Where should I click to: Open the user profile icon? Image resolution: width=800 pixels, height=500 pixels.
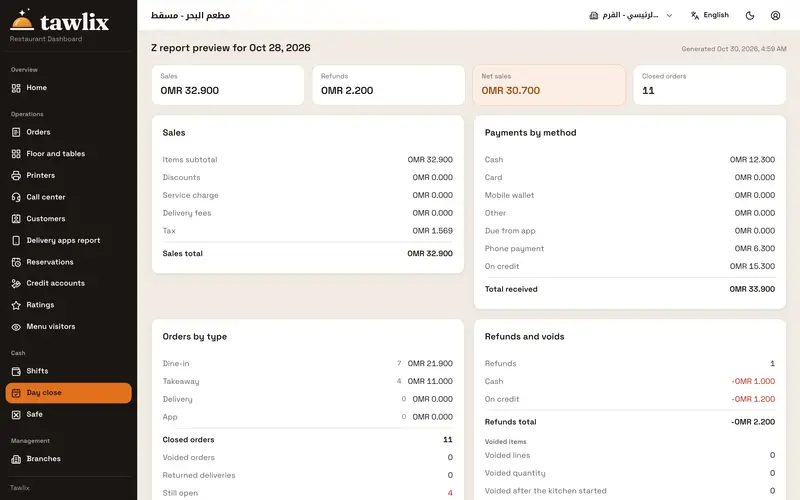[775, 15]
